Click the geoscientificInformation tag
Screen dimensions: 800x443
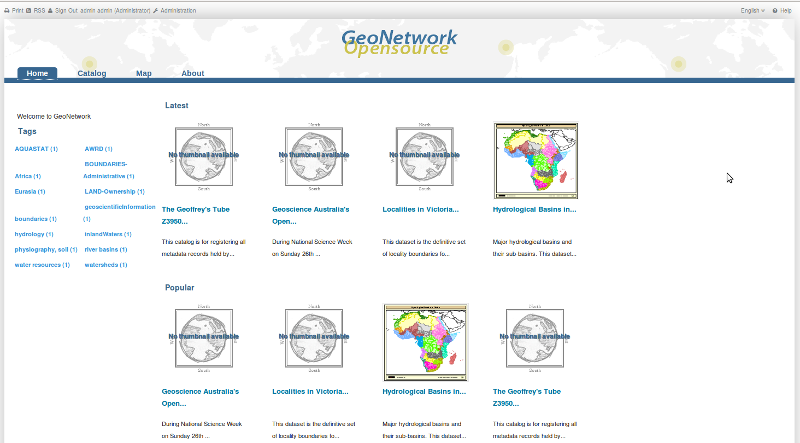click(119, 213)
